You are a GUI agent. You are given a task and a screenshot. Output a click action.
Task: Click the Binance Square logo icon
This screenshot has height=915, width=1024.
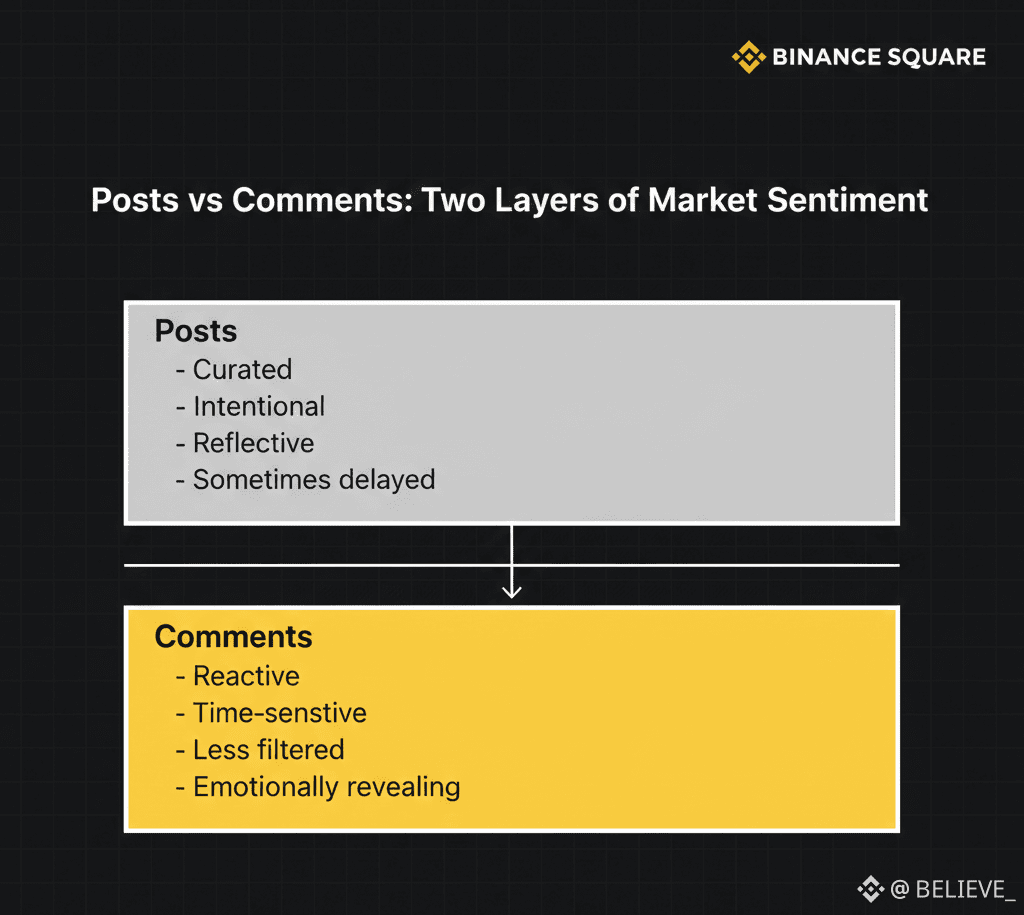[749, 57]
